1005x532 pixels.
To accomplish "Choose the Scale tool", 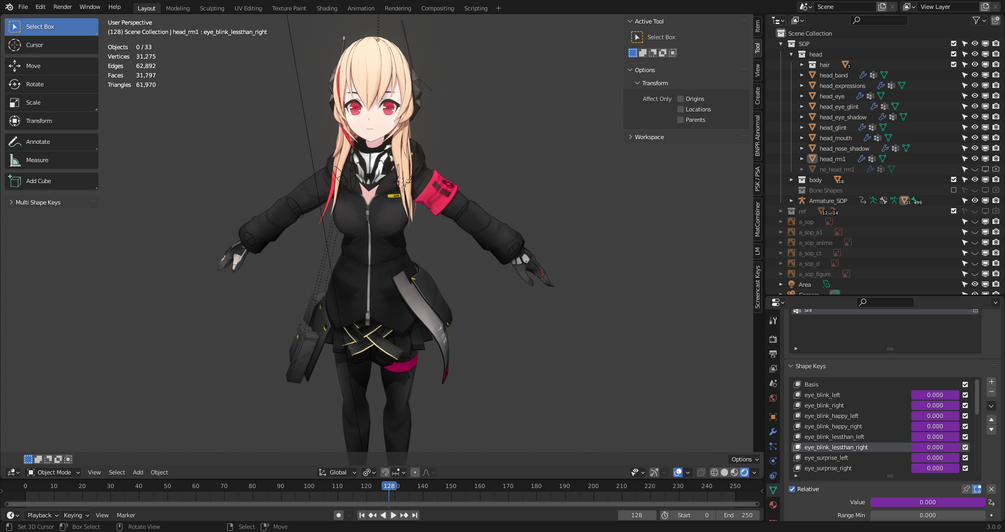I will point(51,103).
